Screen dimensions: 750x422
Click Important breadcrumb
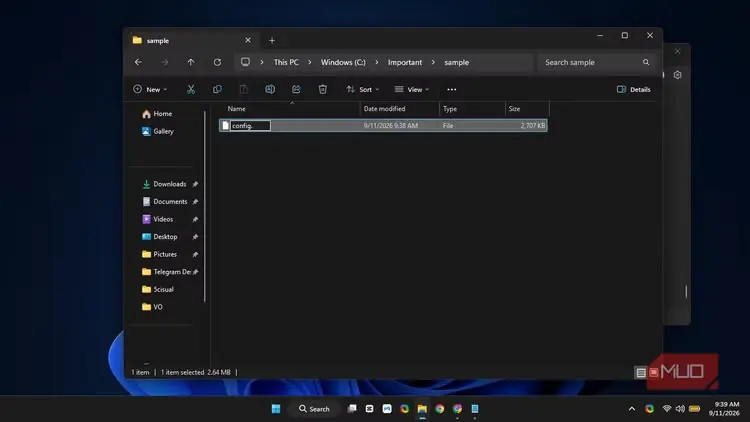click(405, 62)
